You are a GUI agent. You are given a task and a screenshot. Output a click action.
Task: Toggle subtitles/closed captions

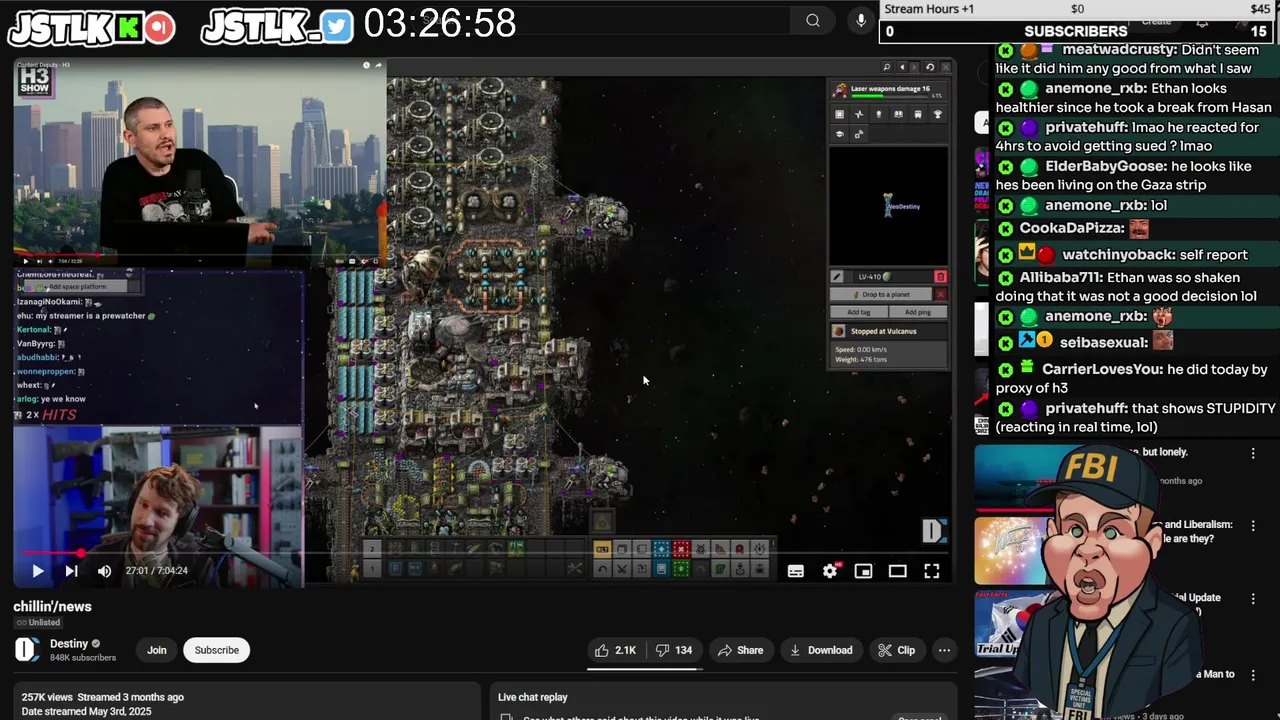[x=796, y=571]
